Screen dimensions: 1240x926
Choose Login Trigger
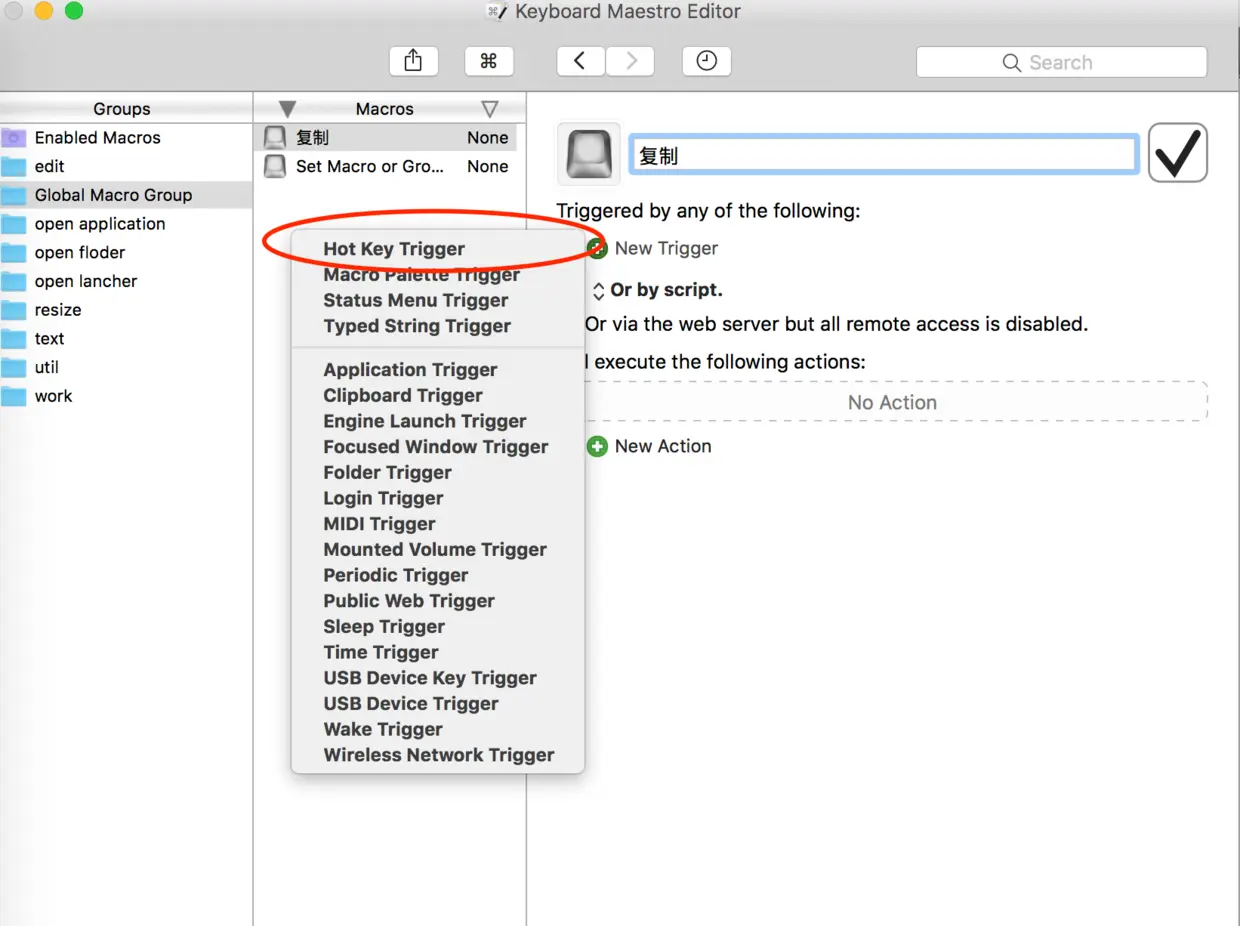pyautogui.click(x=438, y=498)
